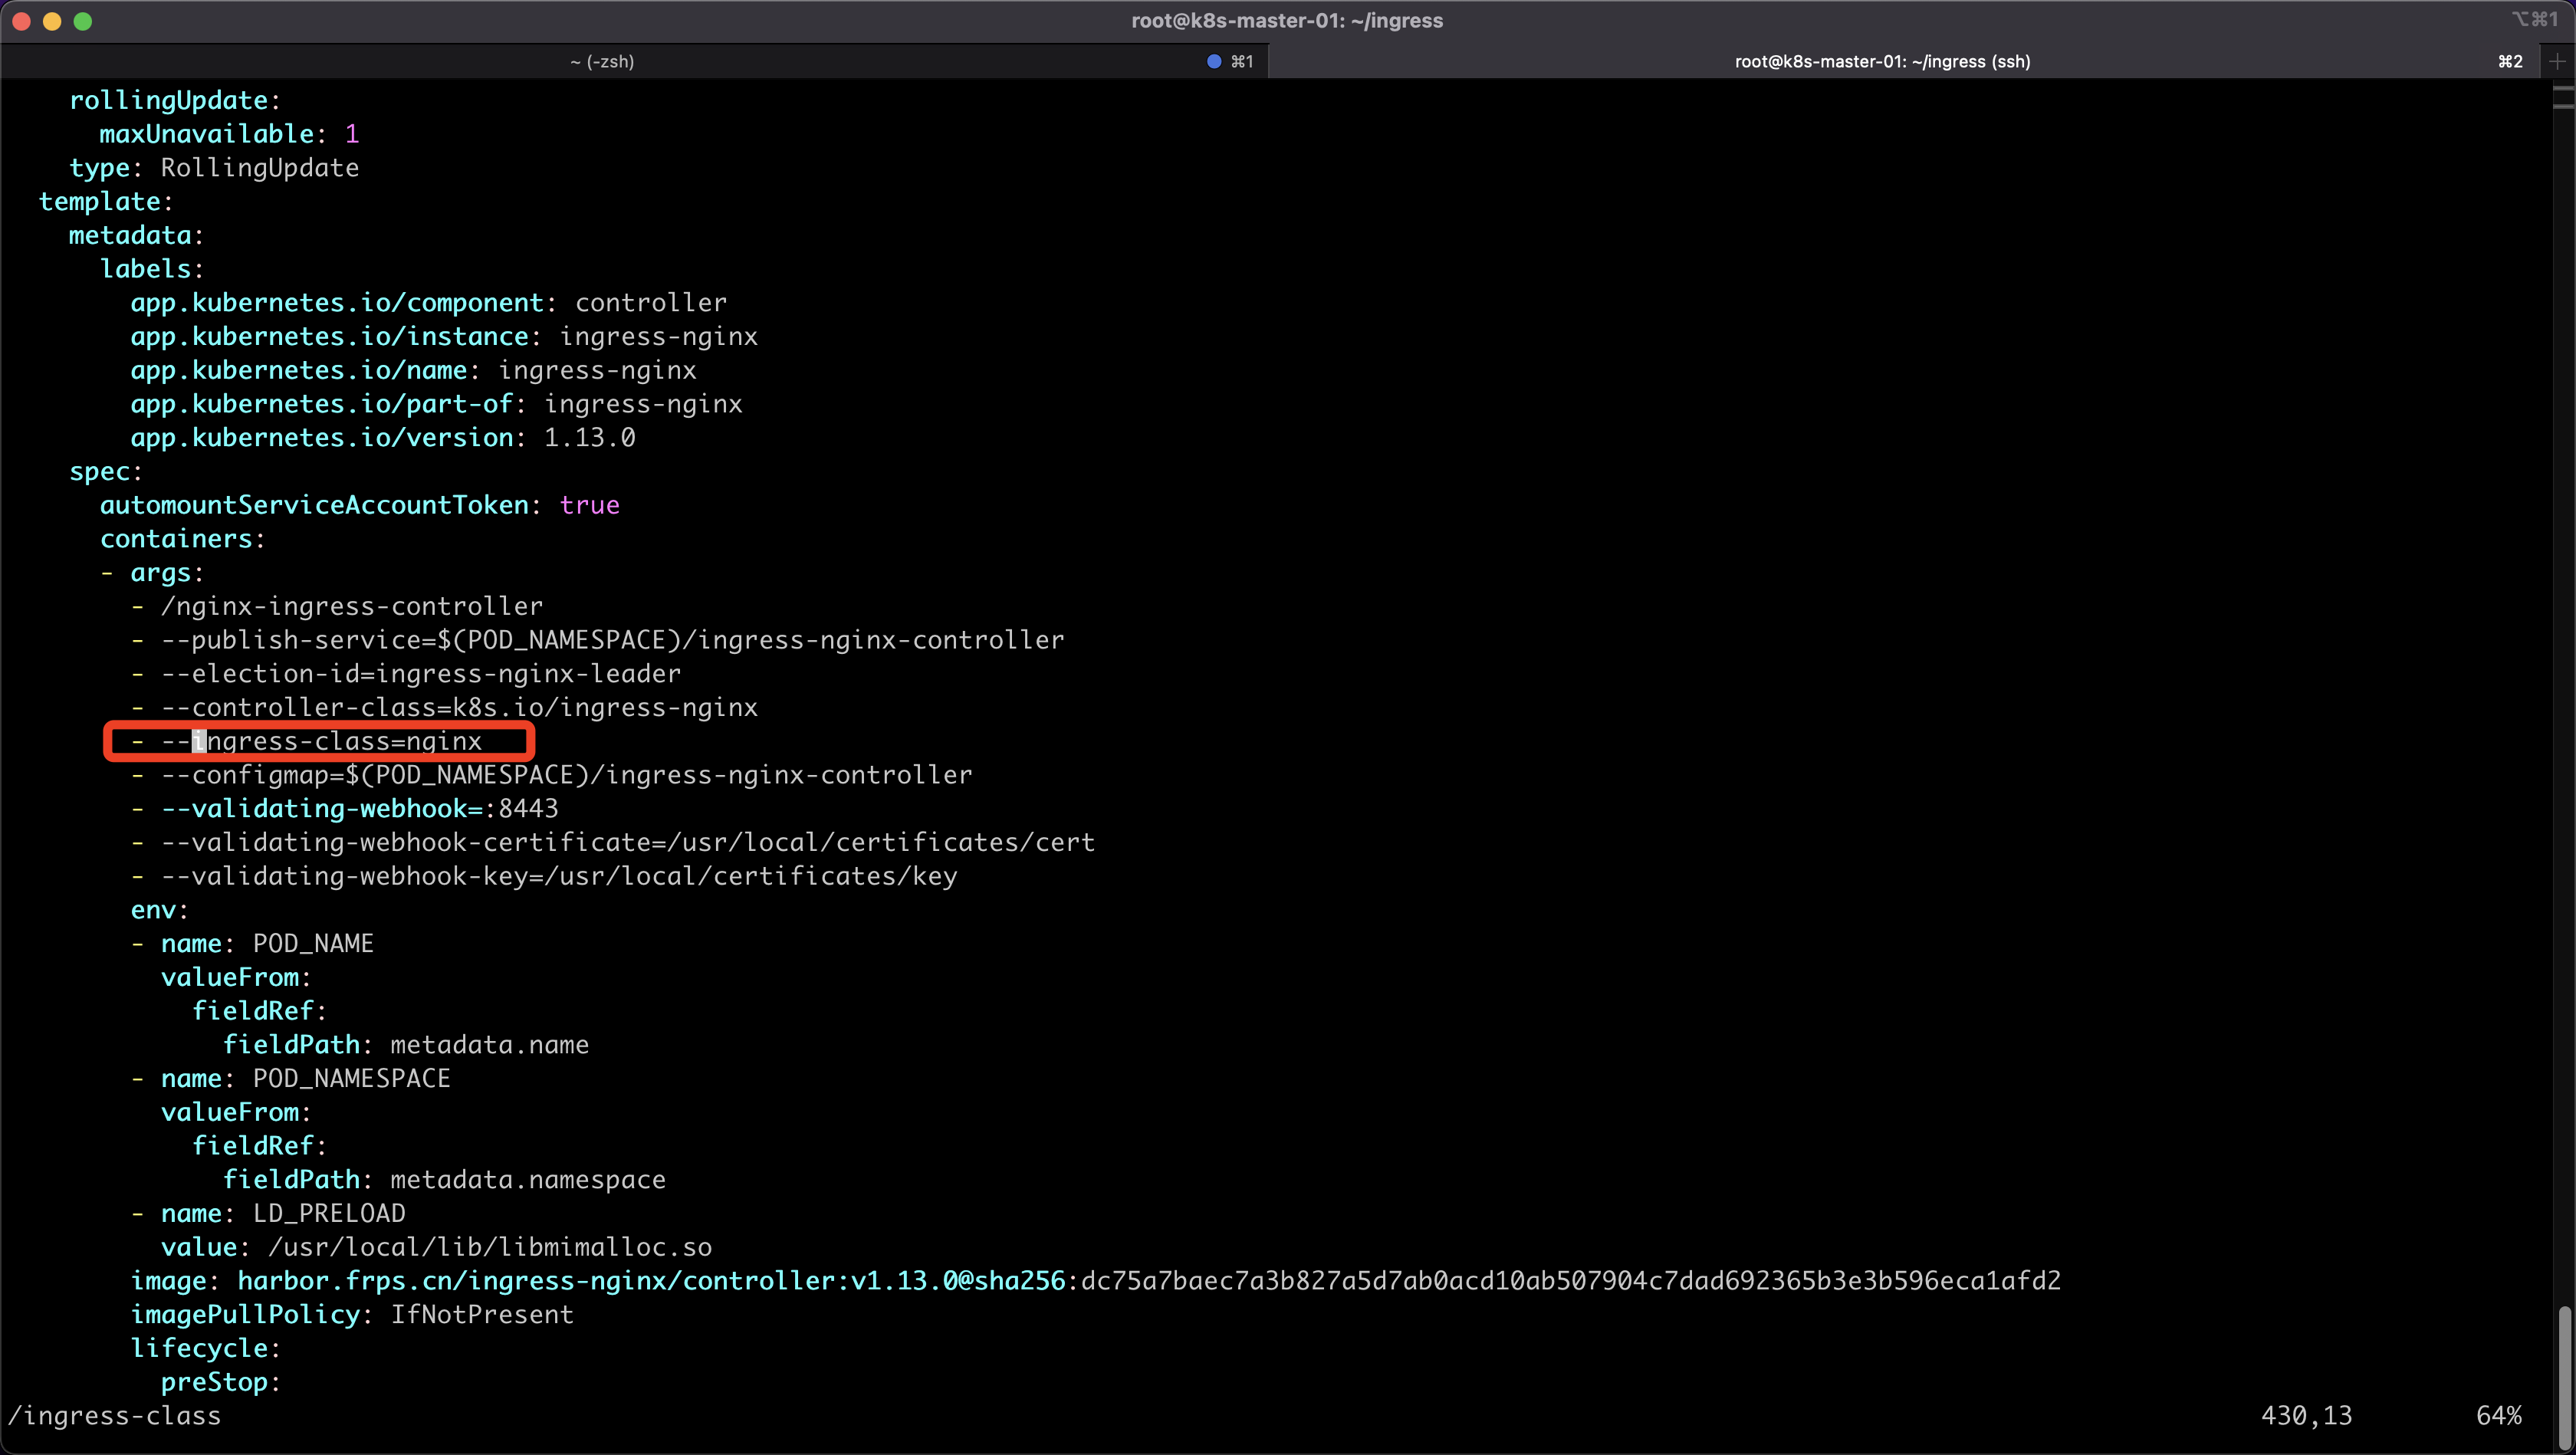Click the ⌘2 shortcut badge on the ssh tab

tap(2510, 61)
